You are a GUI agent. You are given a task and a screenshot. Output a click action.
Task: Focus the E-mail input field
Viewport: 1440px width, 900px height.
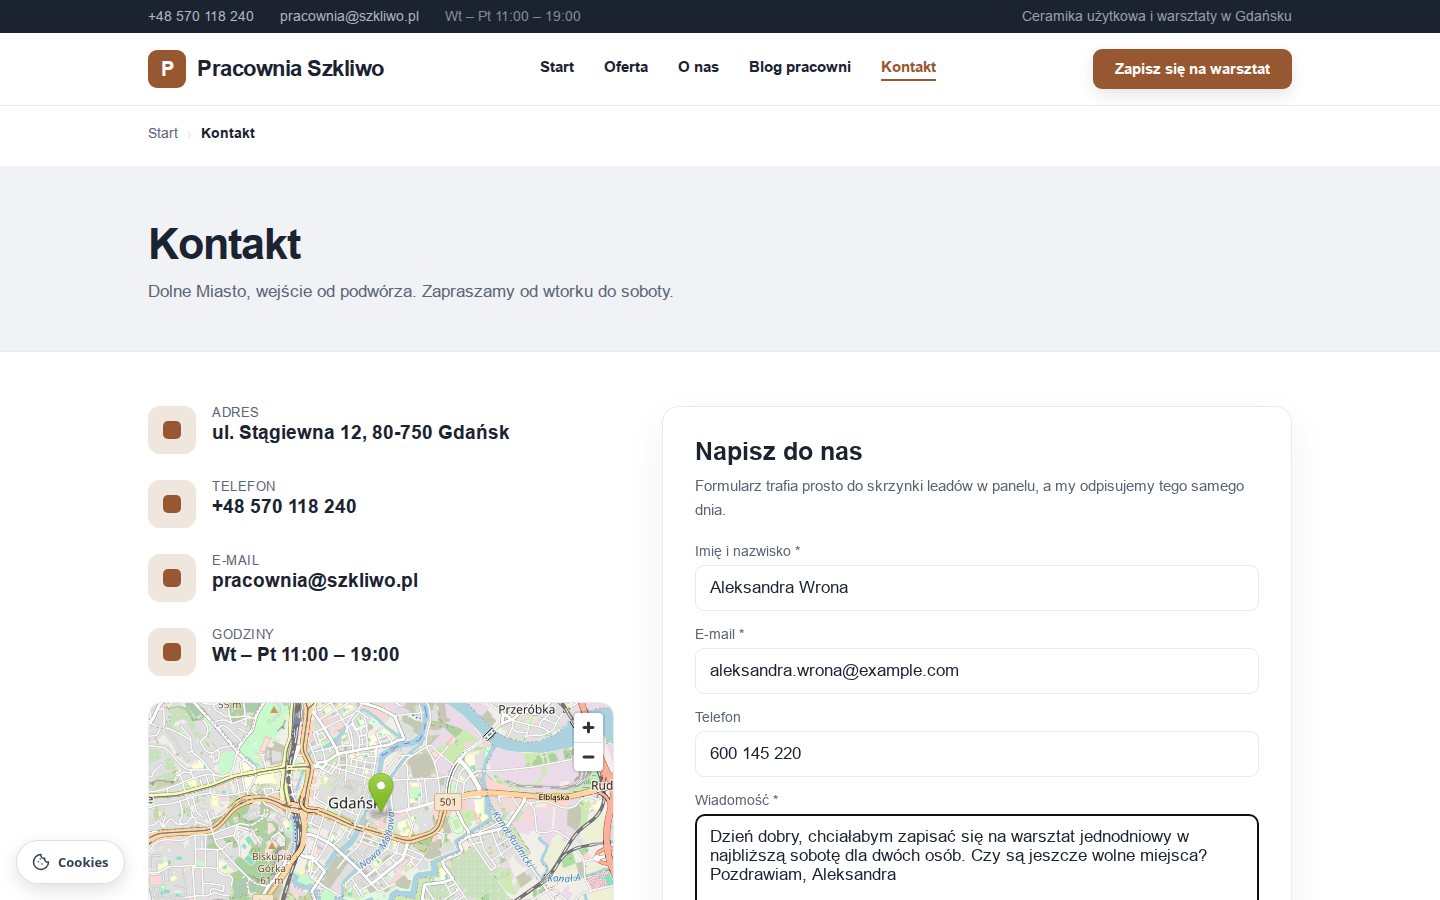[x=977, y=671]
